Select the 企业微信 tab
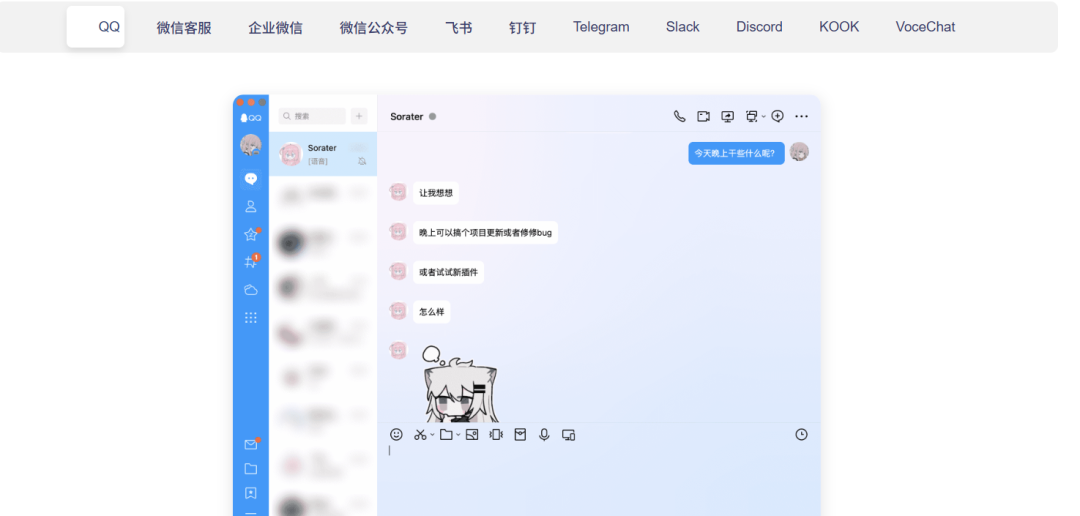1080x516 pixels. pyautogui.click(x=276, y=28)
